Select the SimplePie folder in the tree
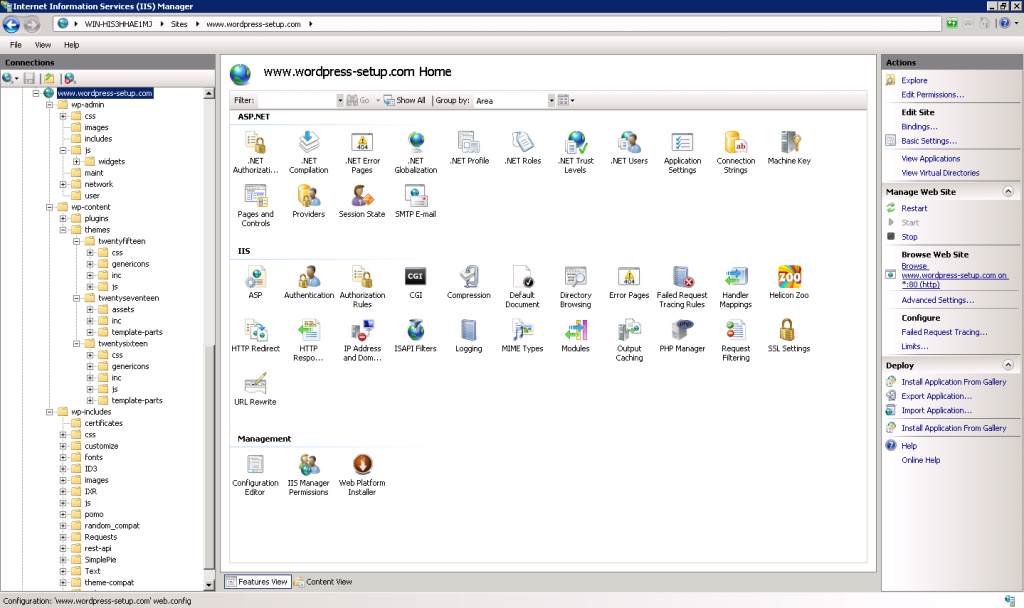The image size is (1024, 608). click(101, 560)
